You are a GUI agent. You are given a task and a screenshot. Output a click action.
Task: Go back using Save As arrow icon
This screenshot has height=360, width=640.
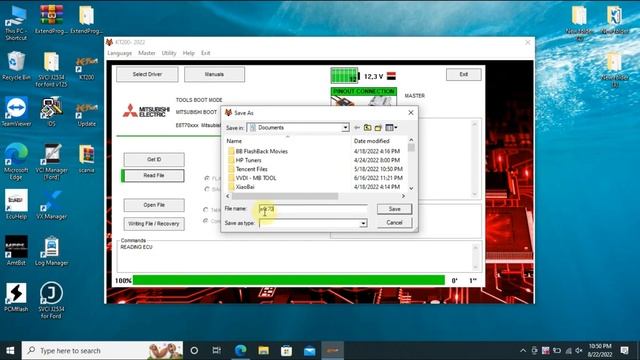point(357,128)
